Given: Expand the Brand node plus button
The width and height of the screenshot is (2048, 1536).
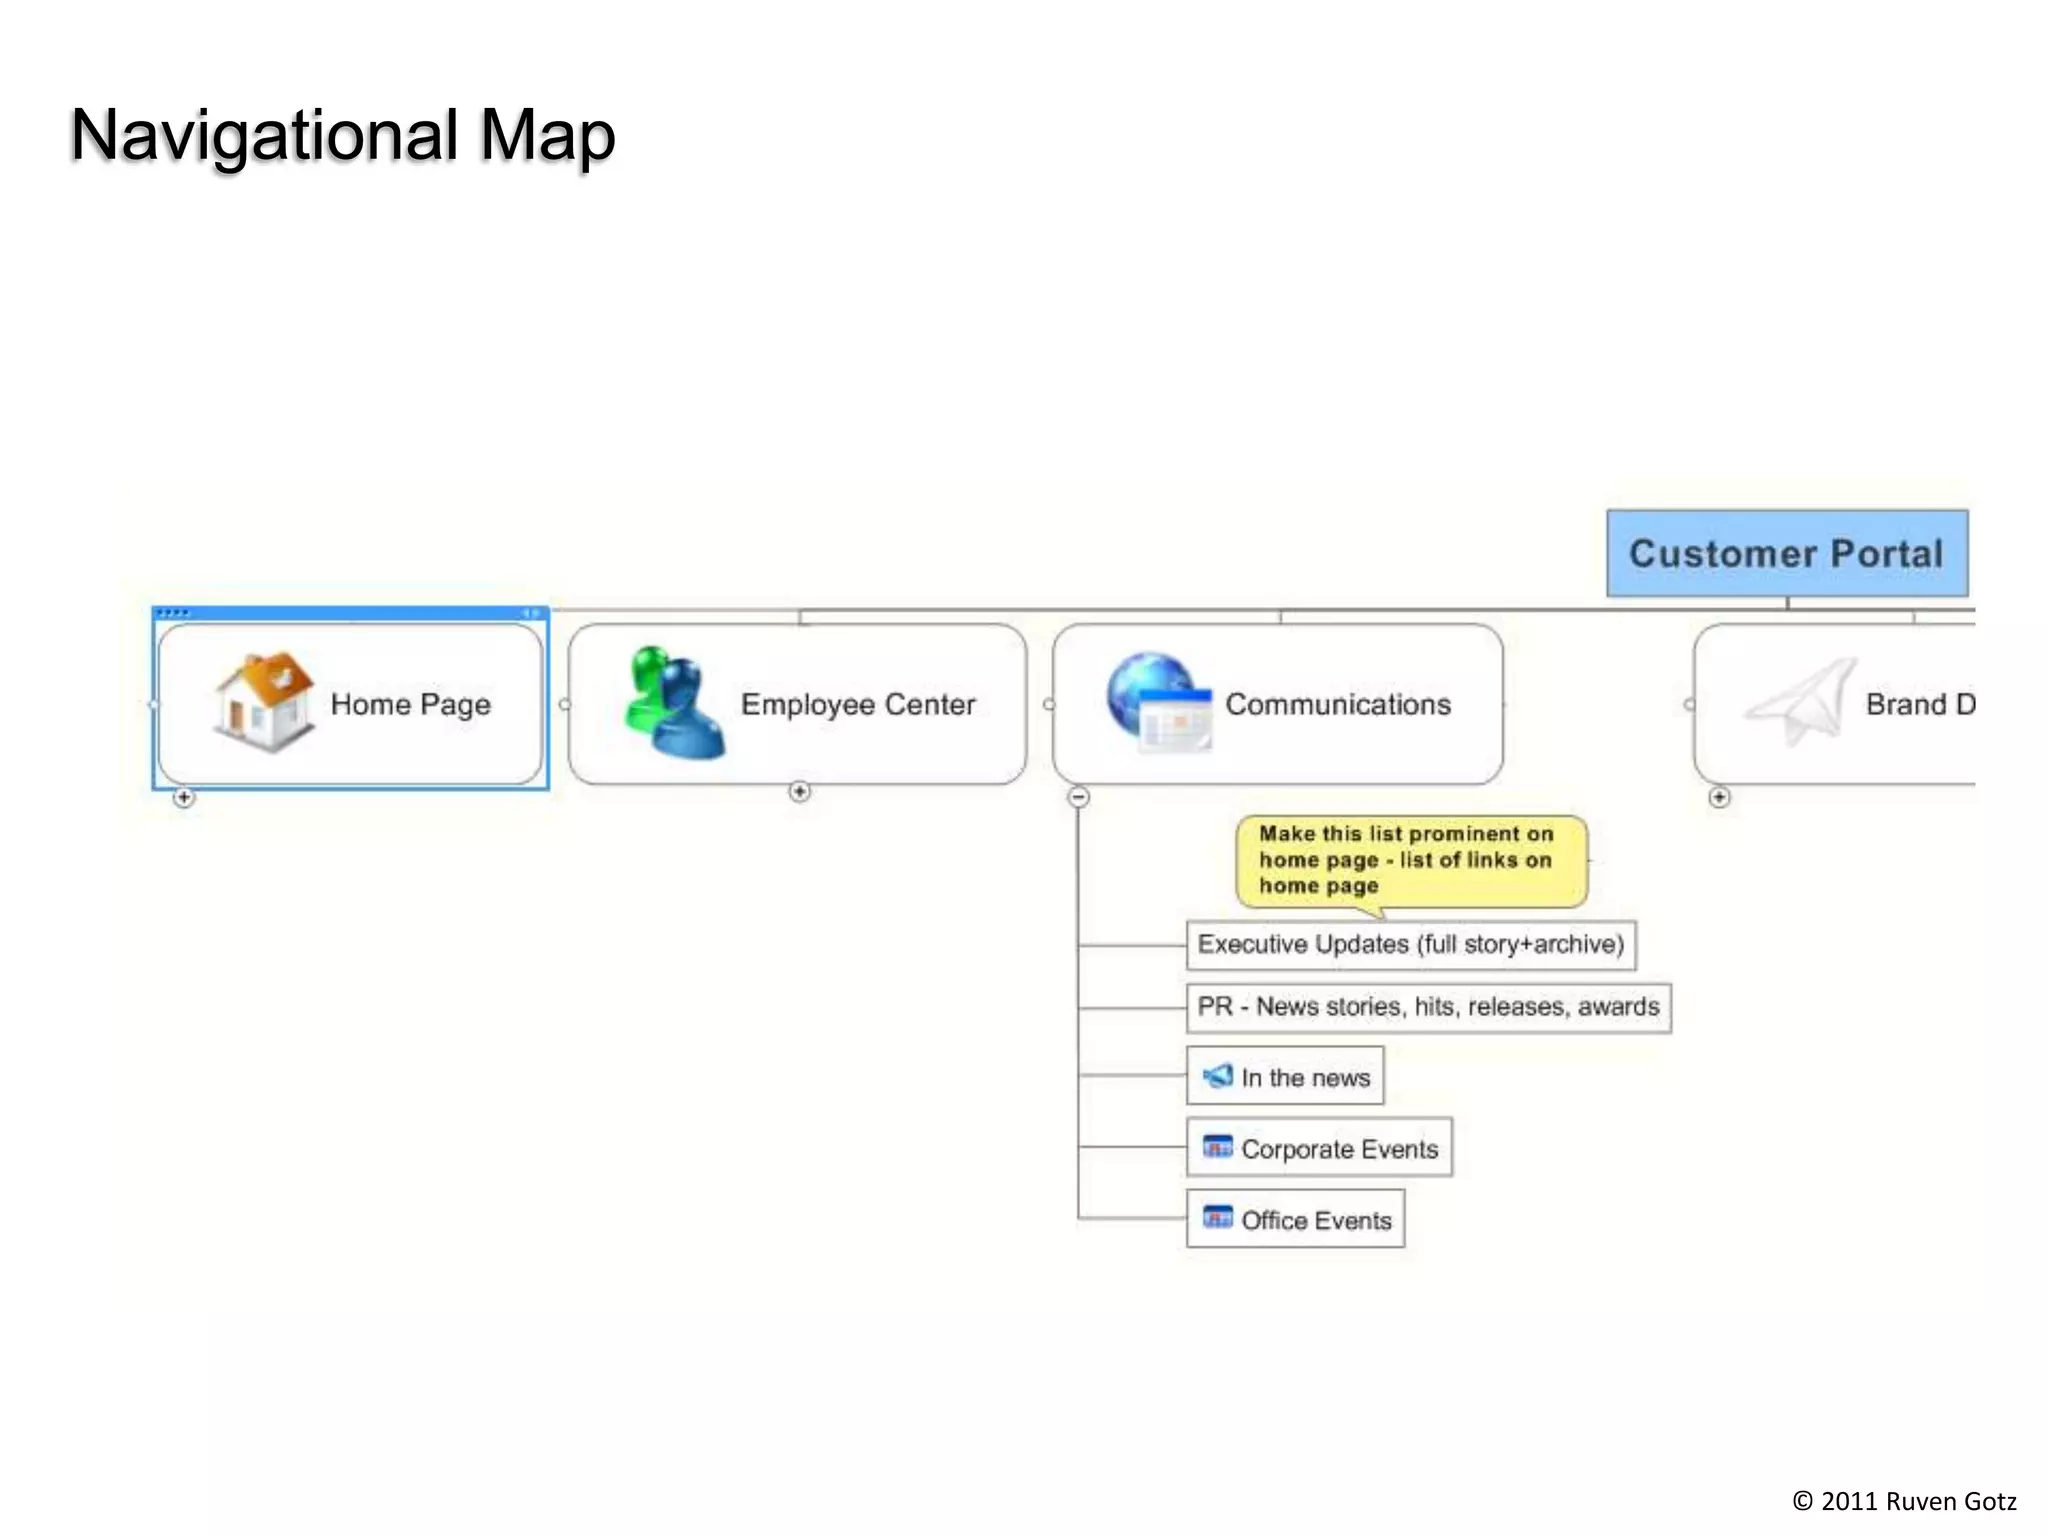Looking at the screenshot, I should coord(1719,797).
